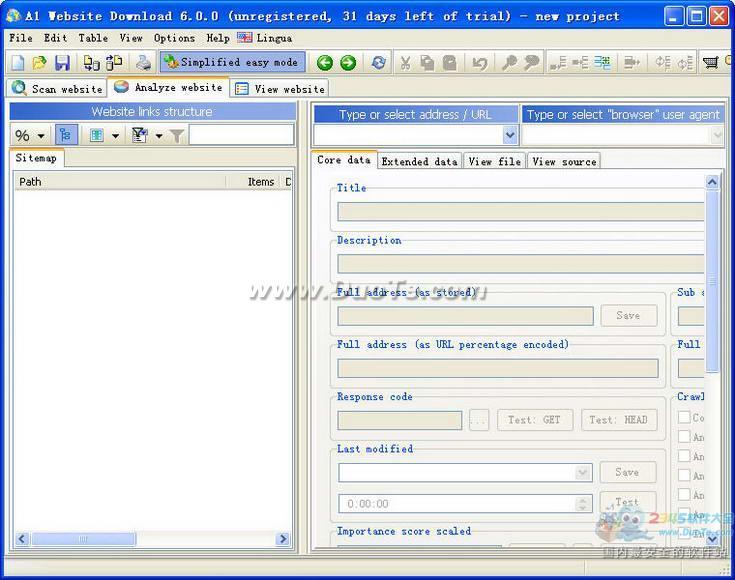The width and height of the screenshot is (735, 580).
Task: Click the vertical scrollbar in Core data panel
Action: coord(712,281)
